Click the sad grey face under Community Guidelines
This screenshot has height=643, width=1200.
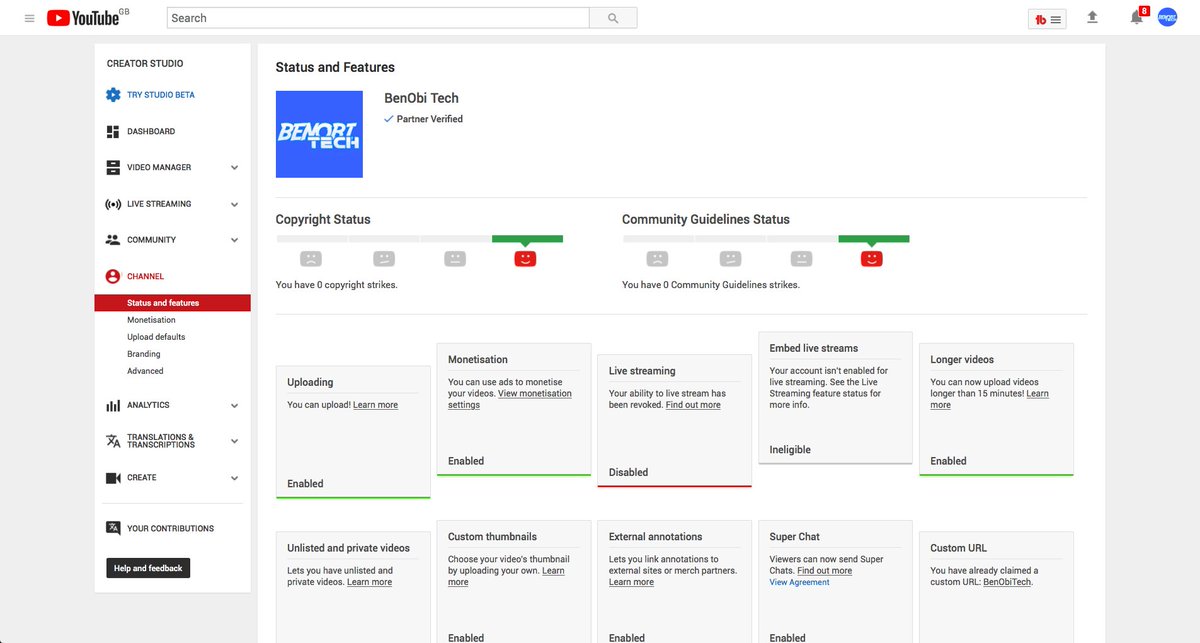(657, 258)
